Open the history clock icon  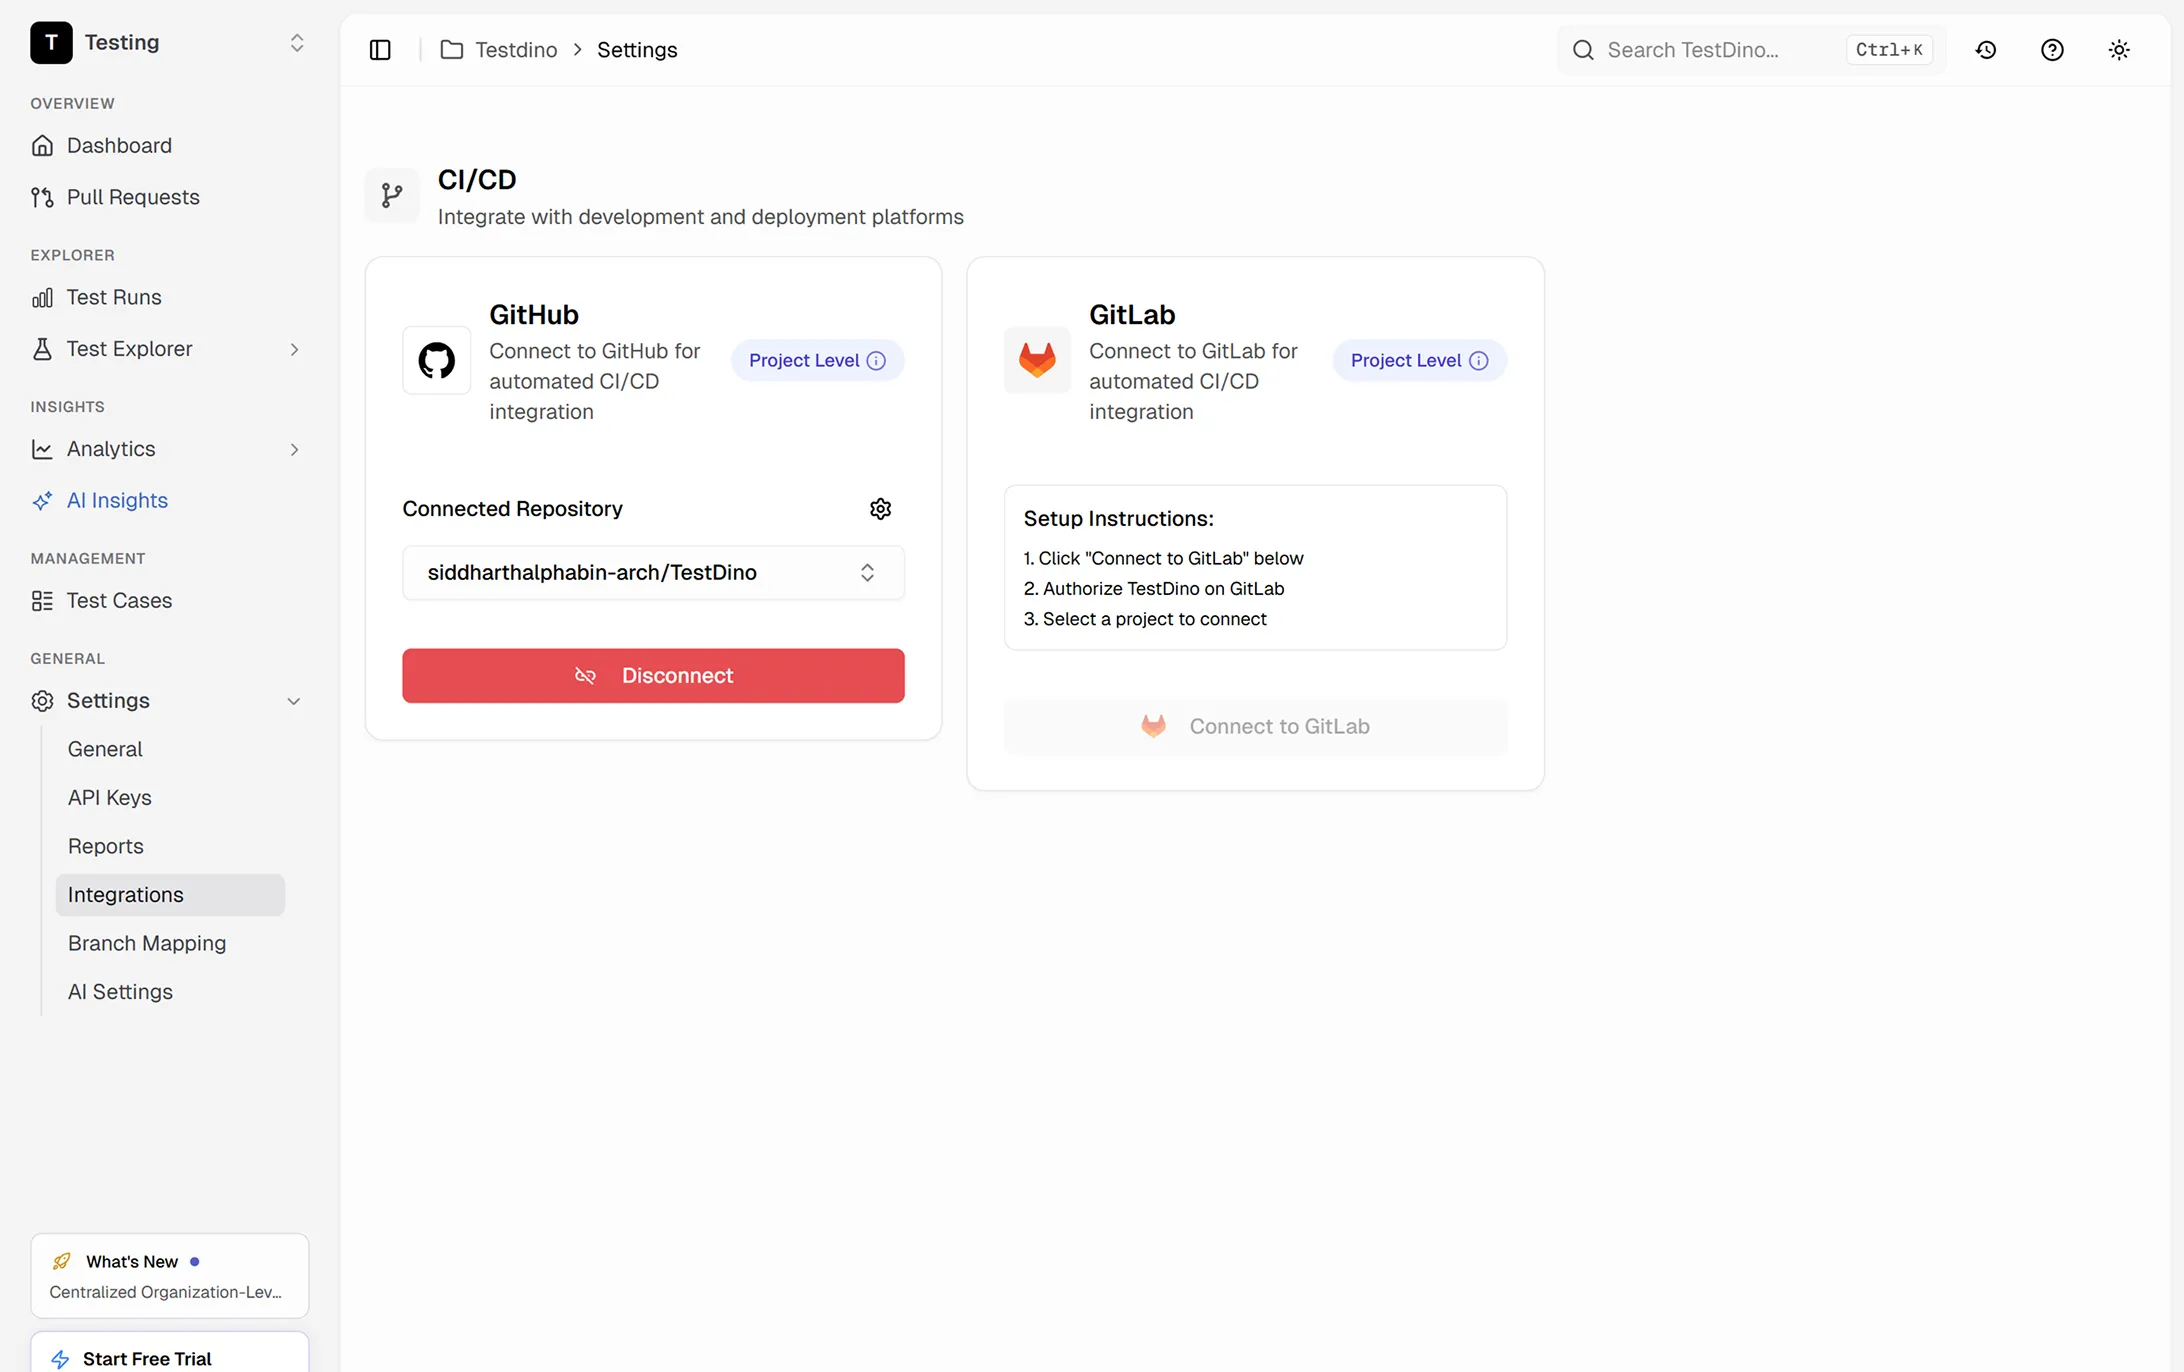1986,50
